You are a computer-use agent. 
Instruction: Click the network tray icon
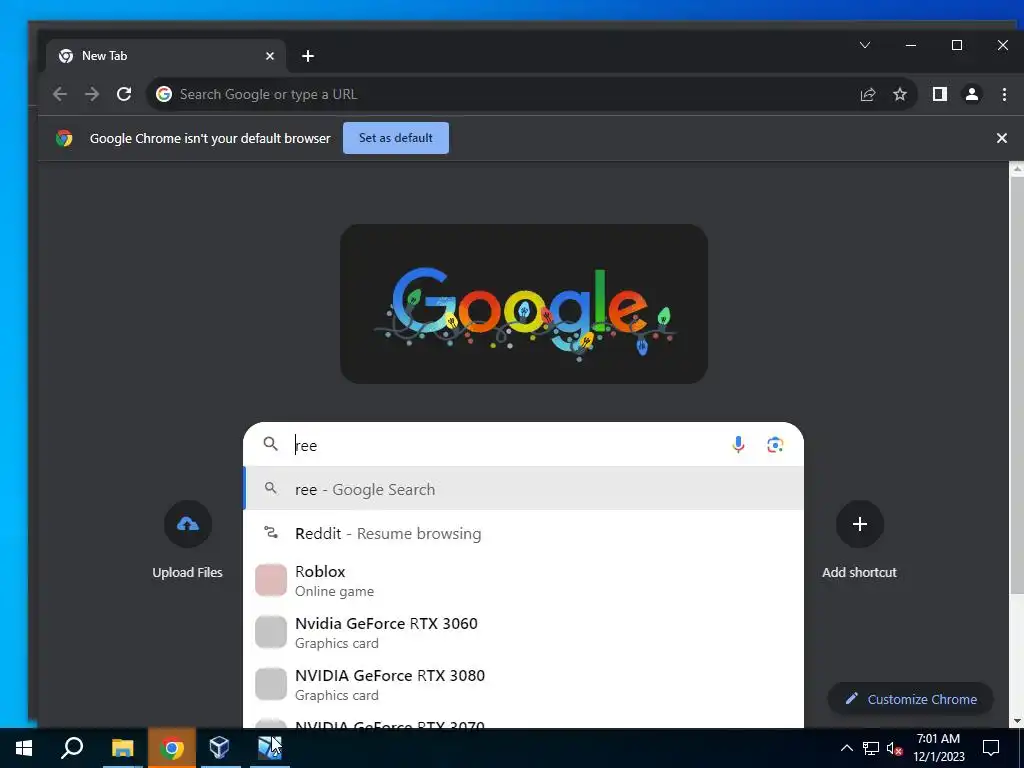point(871,748)
